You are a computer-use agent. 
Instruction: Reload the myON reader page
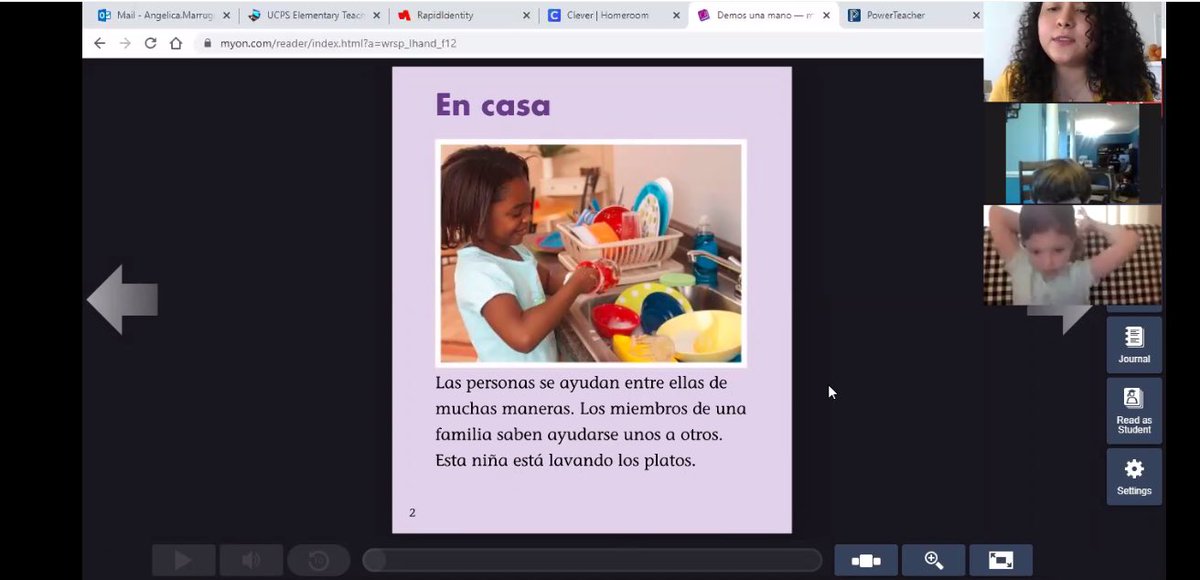click(150, 43)
